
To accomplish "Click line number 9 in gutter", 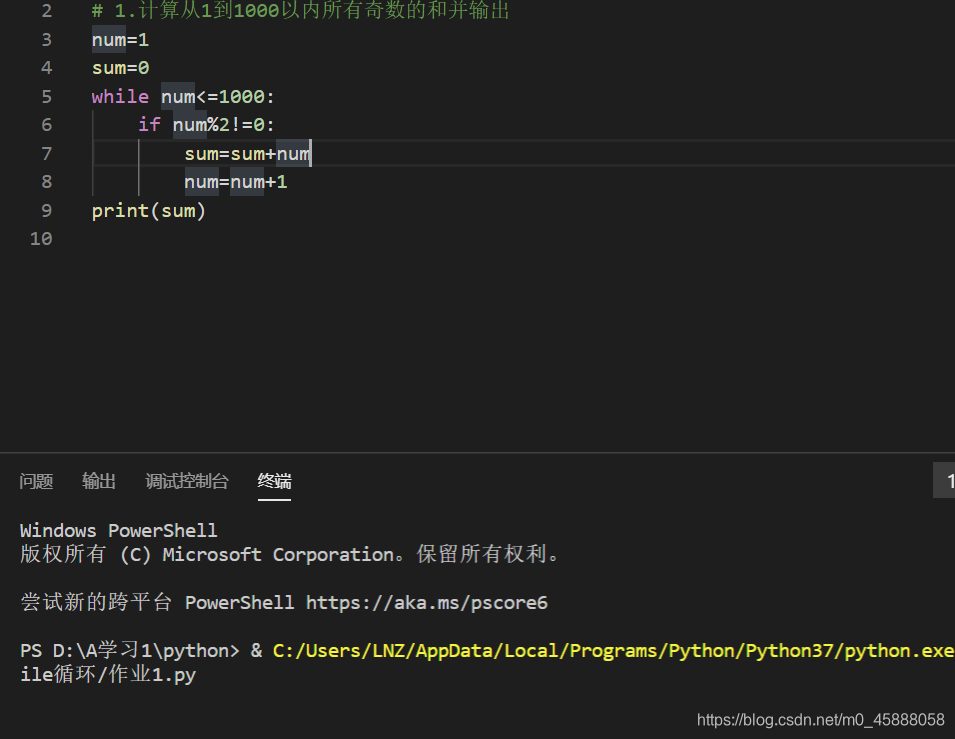I will click(46, 210).
